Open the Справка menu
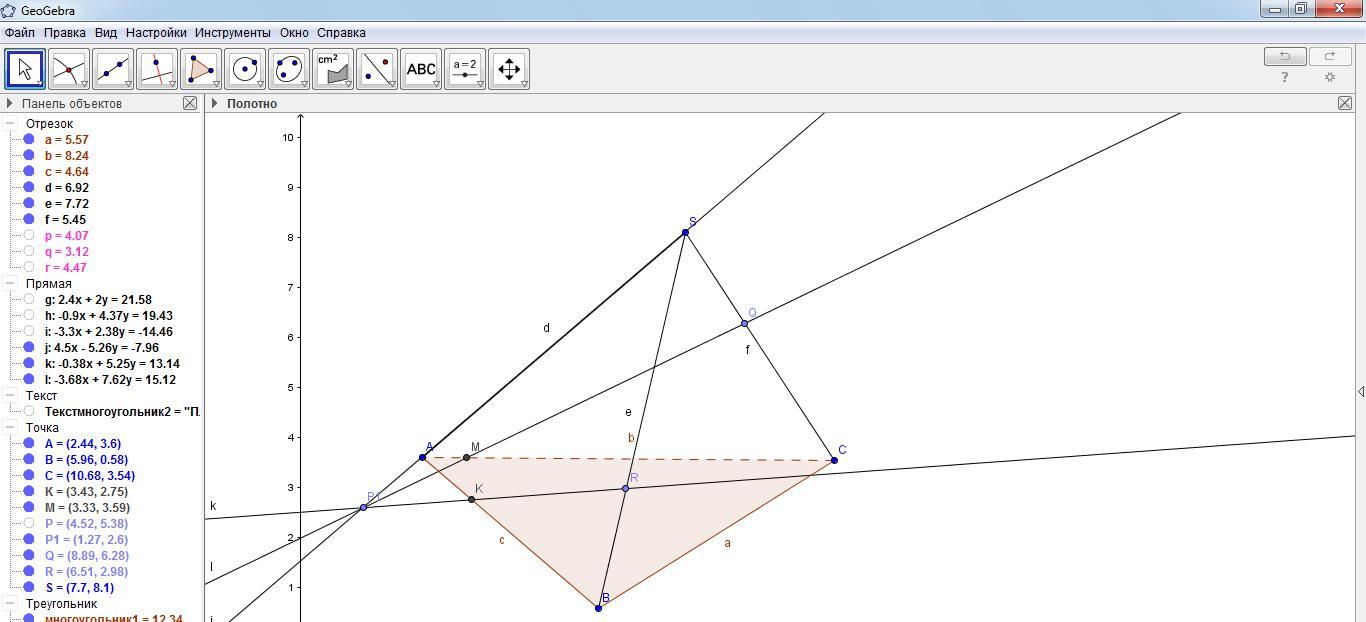1366x622 pixels. pos(341,33)
